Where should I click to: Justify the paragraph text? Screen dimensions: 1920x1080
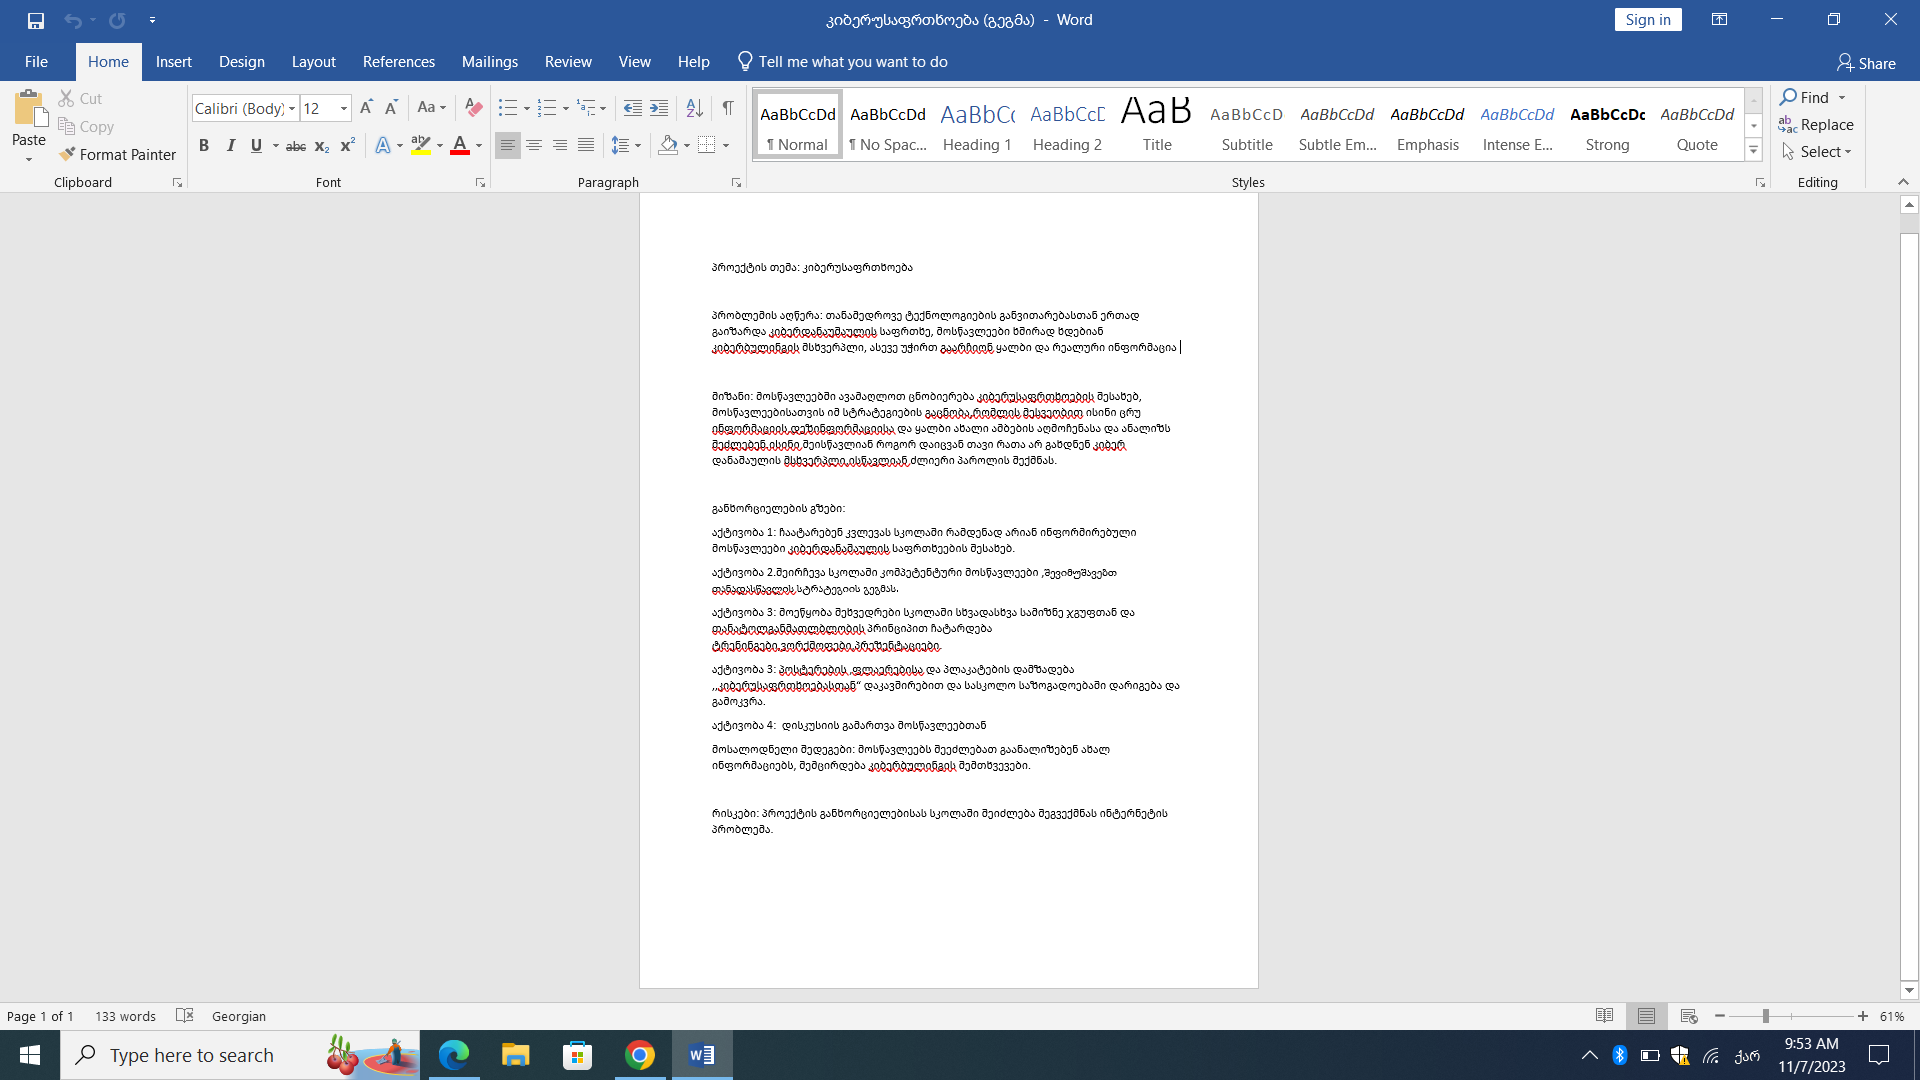click(x=586, y=146)
